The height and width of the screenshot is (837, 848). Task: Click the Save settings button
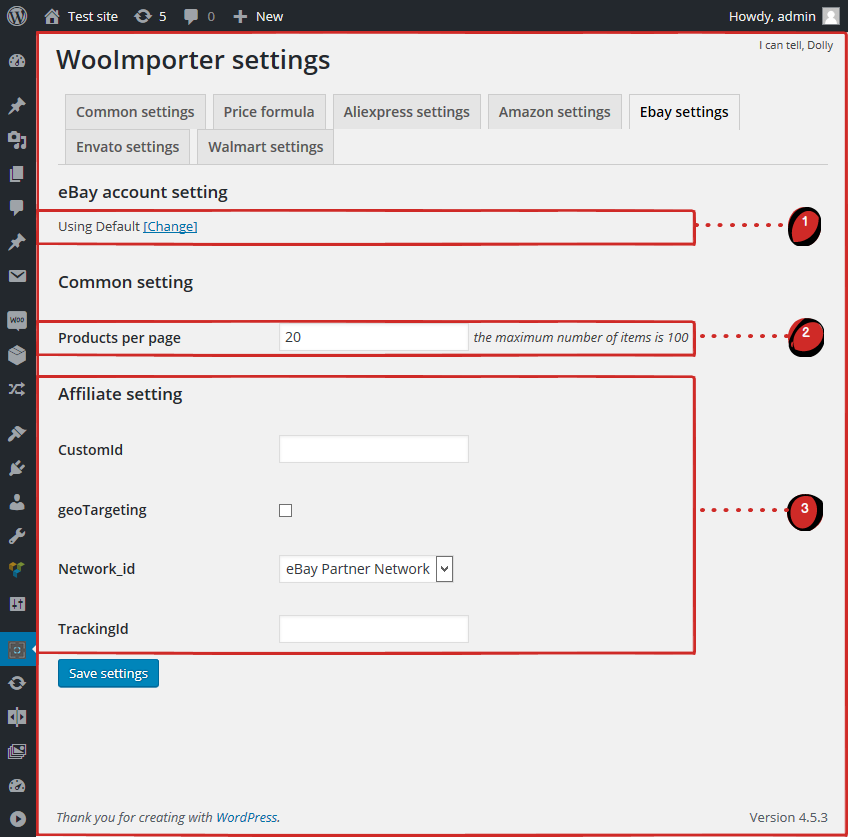(x=108, y=673)
